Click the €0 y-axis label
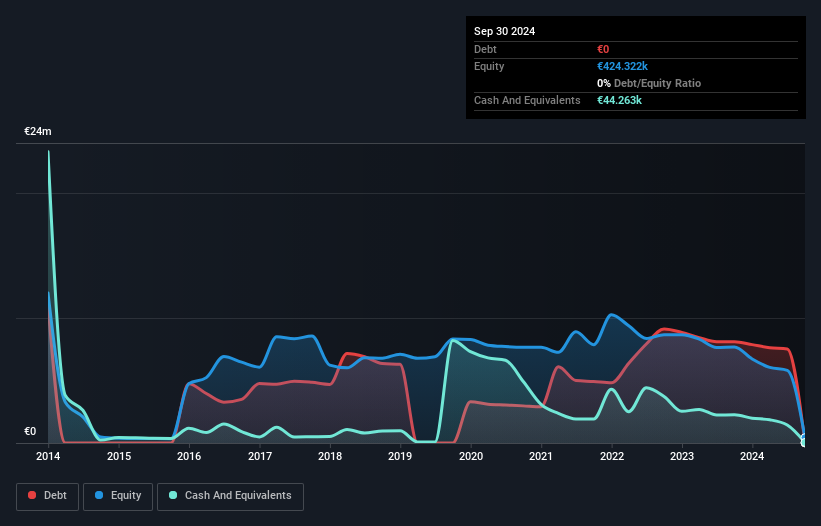Image resolution: width=821 pixels, height=526 pixels. [30, 431]
